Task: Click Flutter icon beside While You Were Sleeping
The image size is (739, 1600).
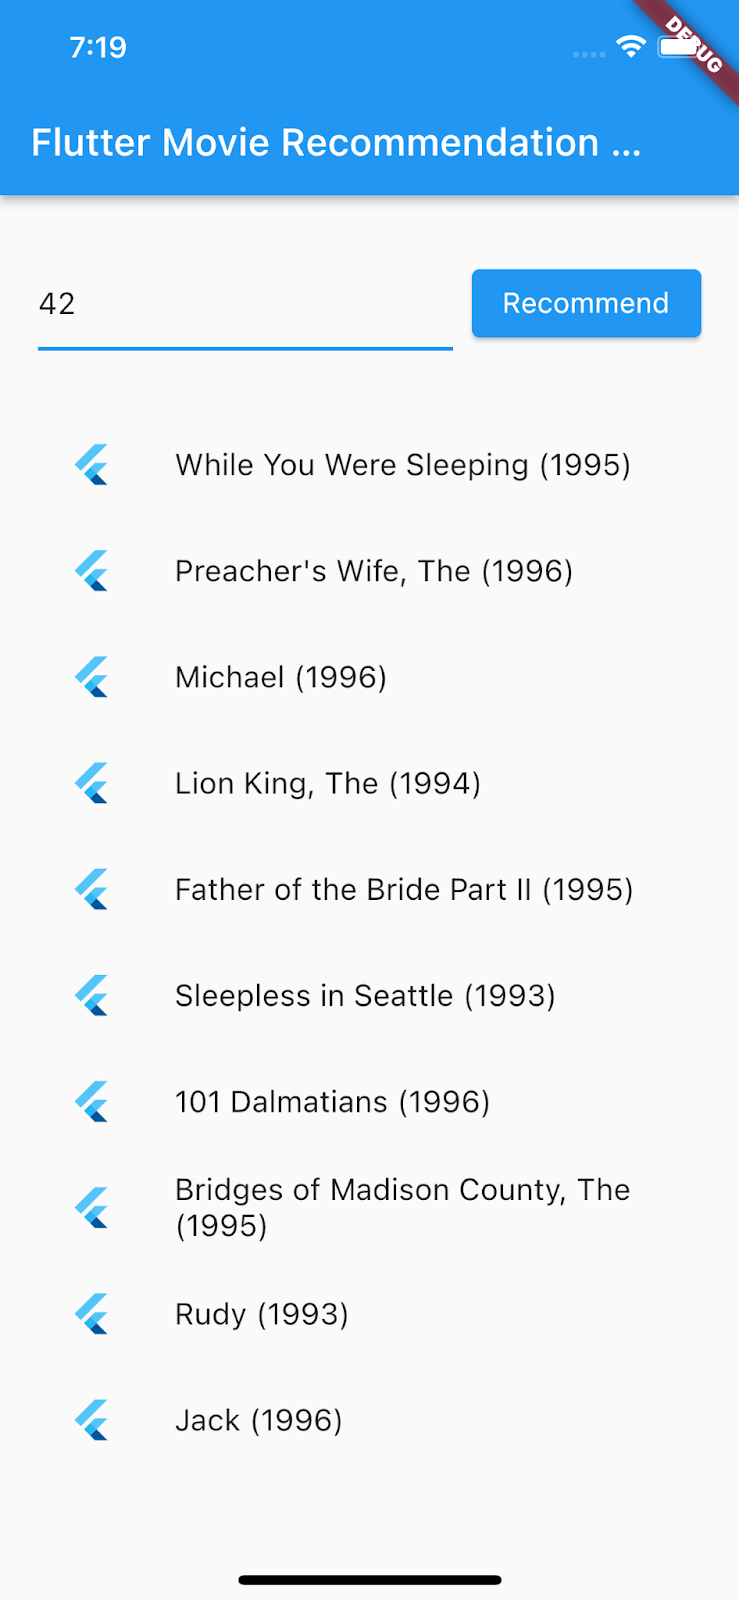Action: pyautogui.click(x=92, y=465)
